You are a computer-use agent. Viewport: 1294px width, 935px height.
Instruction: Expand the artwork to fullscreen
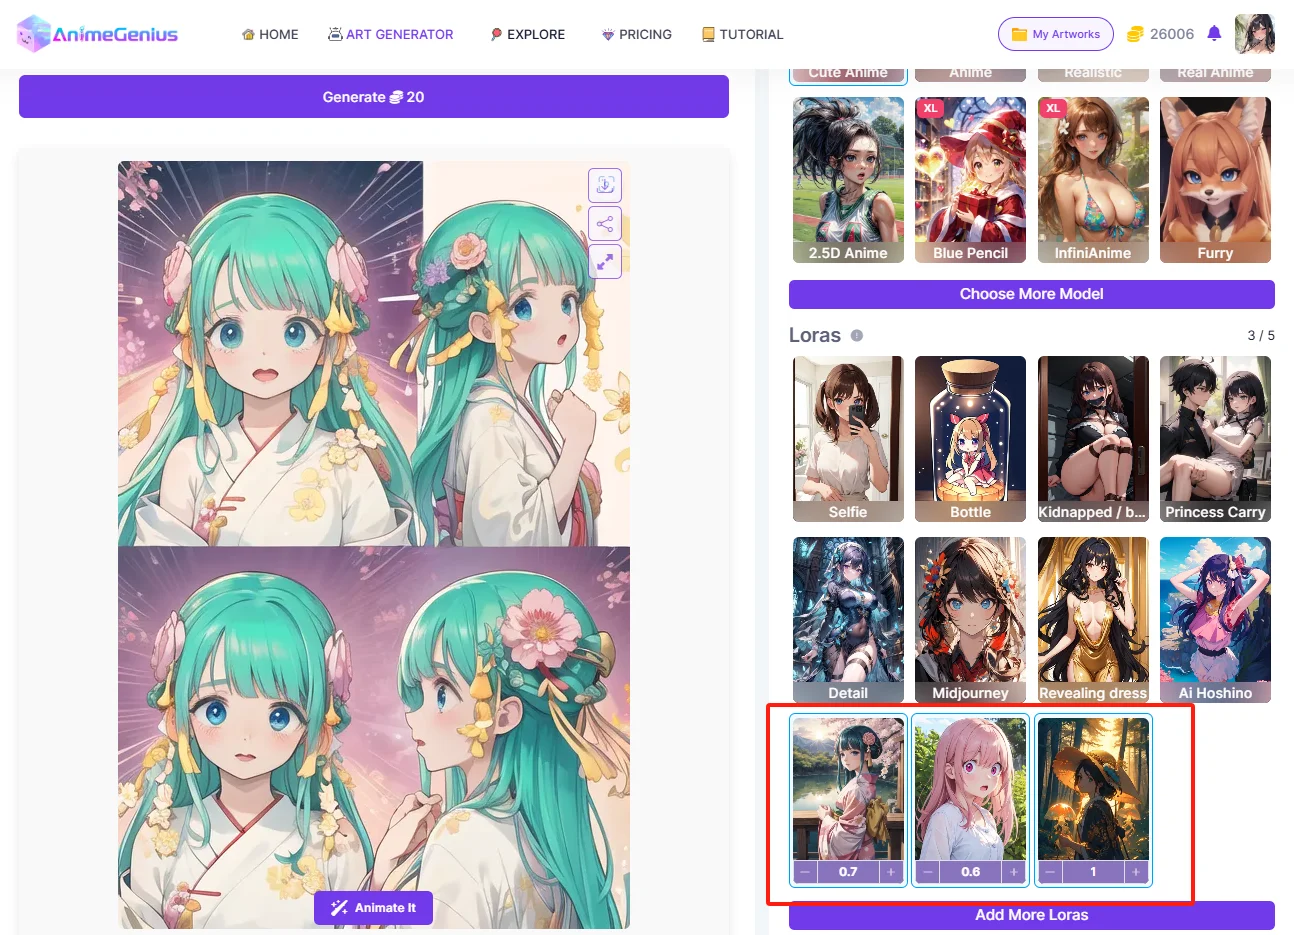click(x=605, y=262)
